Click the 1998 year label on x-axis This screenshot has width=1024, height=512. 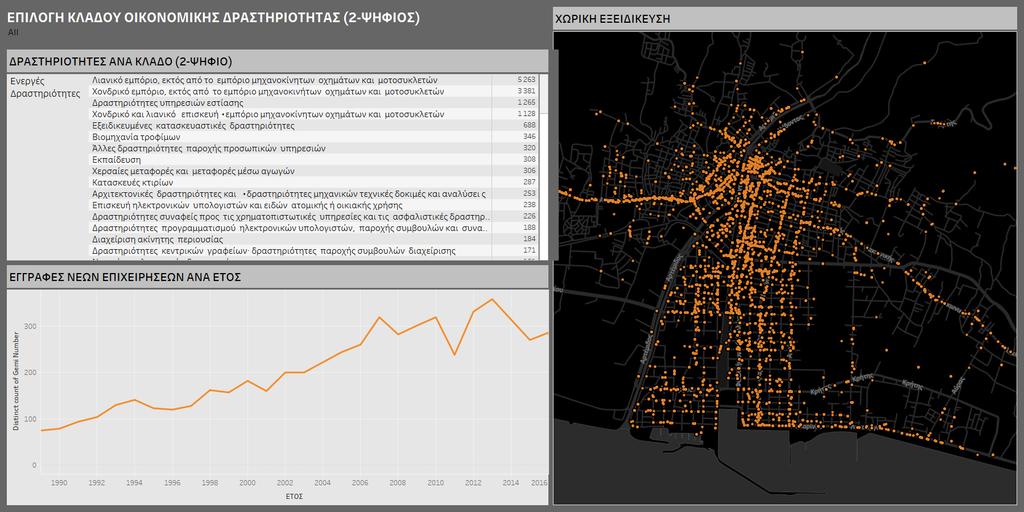tap(210, 483)
